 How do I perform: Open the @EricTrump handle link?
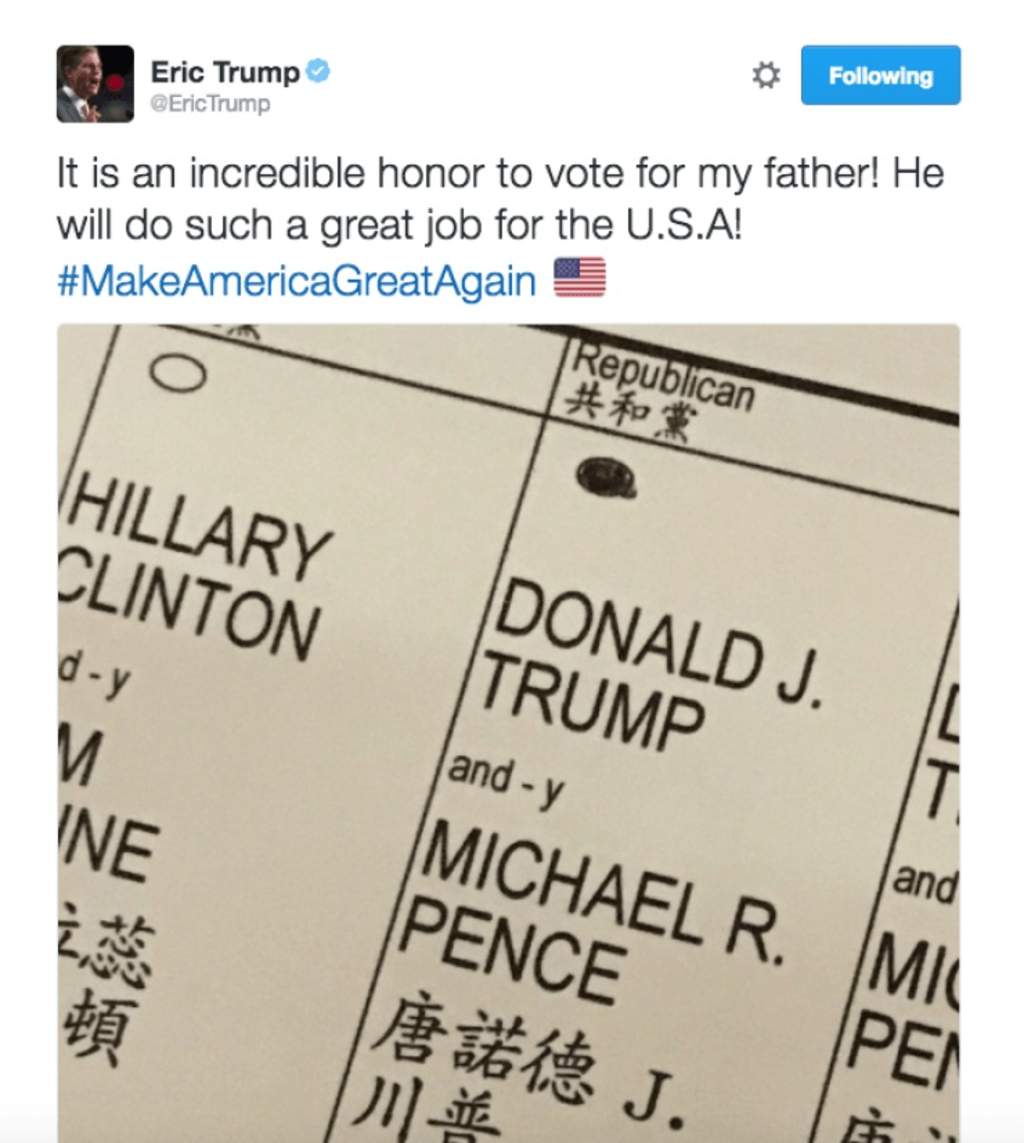click(210, 104)
